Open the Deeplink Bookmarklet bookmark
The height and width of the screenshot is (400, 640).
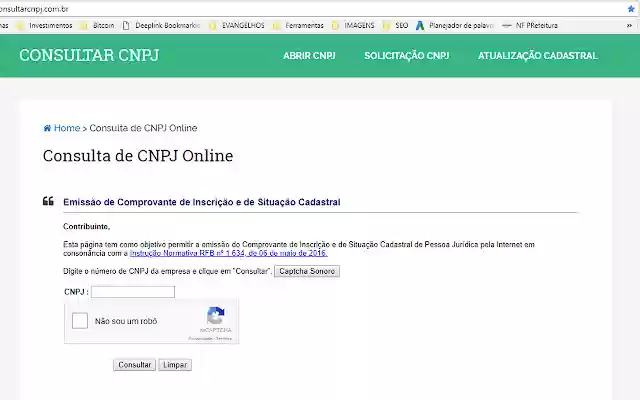[161, 25]
